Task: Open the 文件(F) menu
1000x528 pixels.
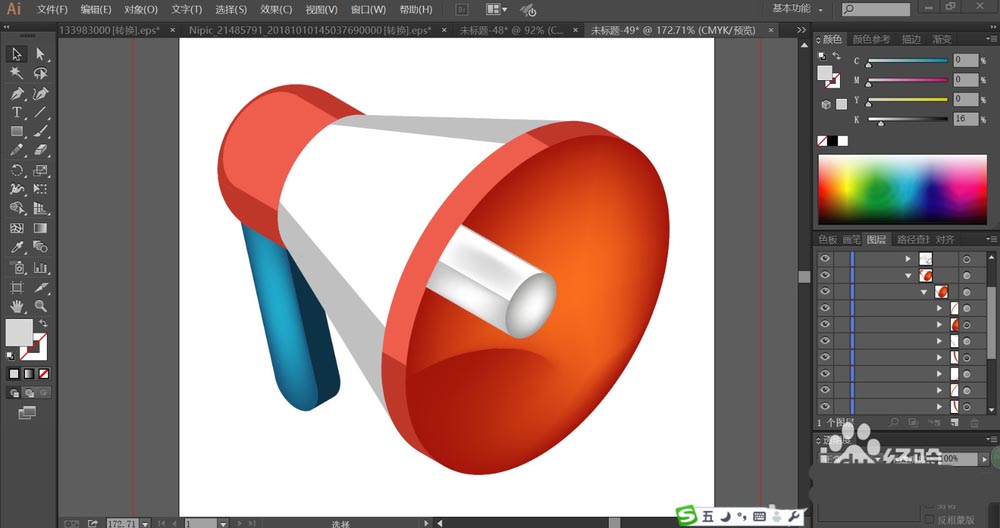Action: coord(52,10)
